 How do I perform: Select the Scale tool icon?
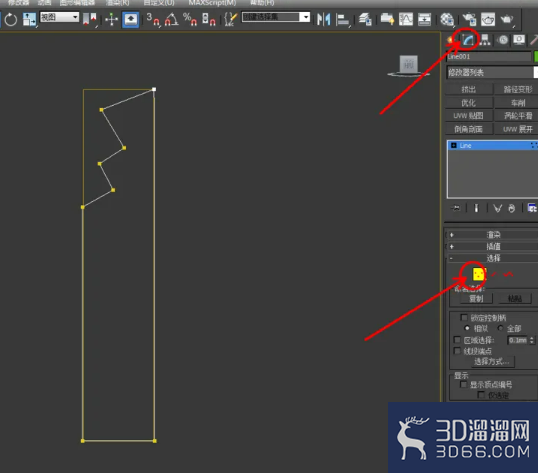29,19
